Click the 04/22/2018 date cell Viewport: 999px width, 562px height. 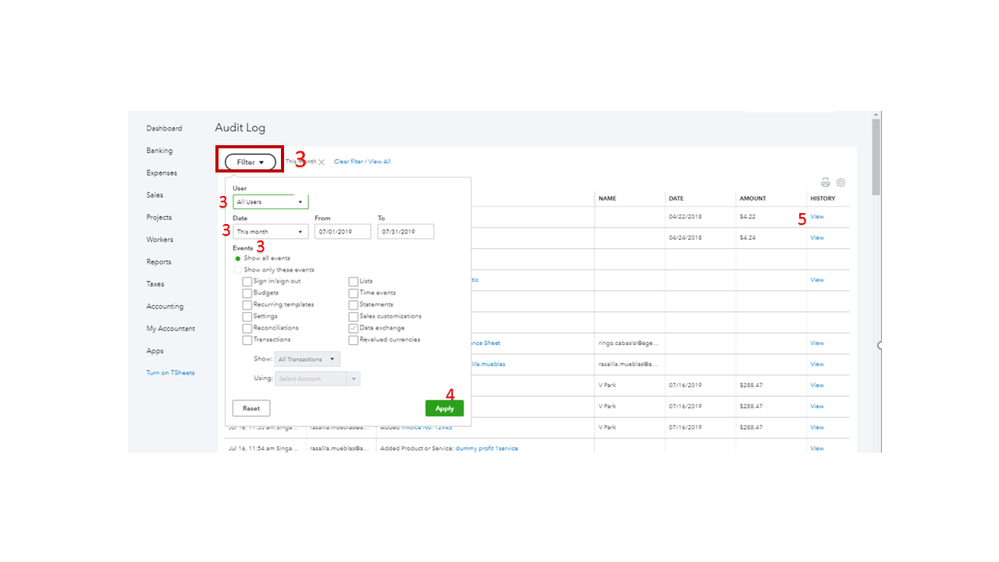click(686, 217)
